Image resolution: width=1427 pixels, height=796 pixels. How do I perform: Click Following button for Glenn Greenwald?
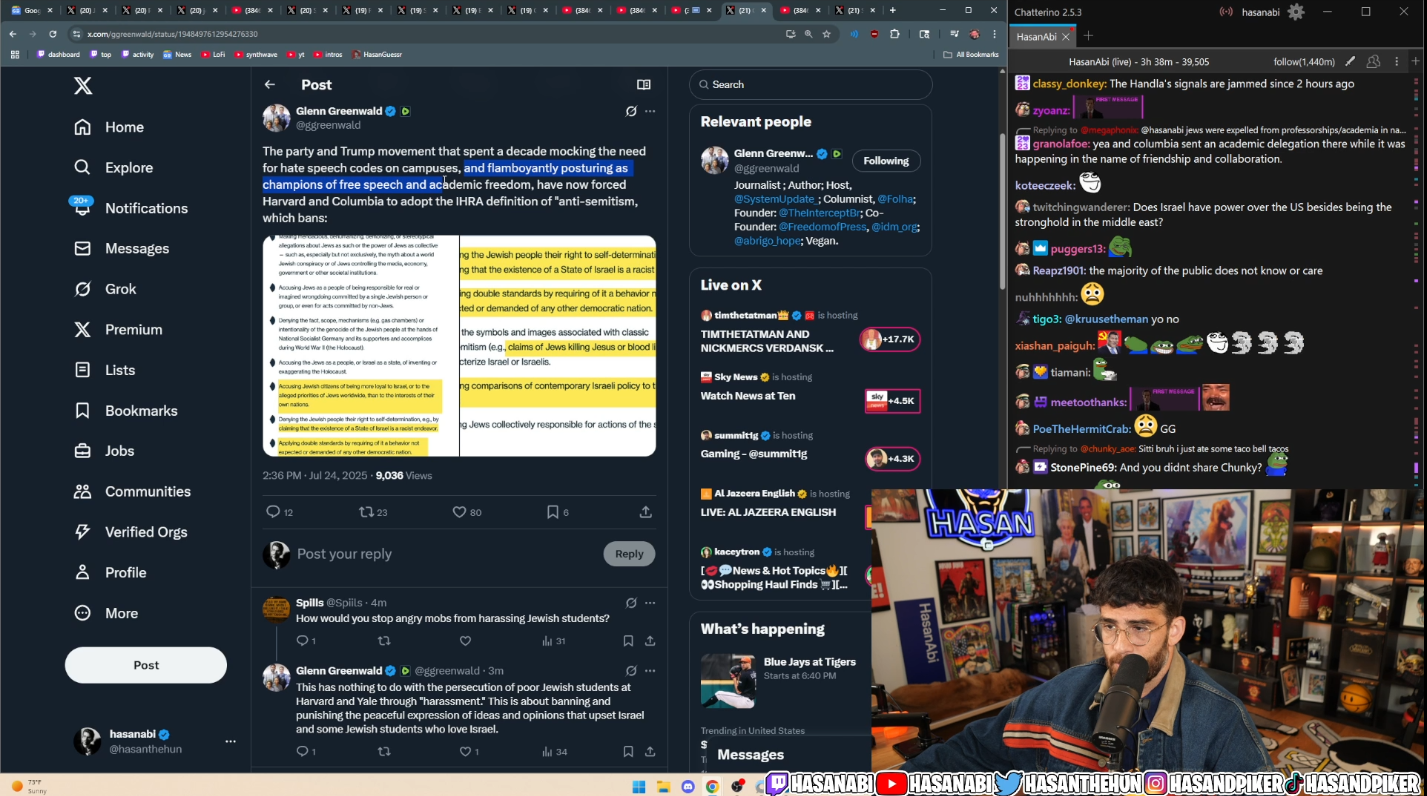click(x=886, y=161)
